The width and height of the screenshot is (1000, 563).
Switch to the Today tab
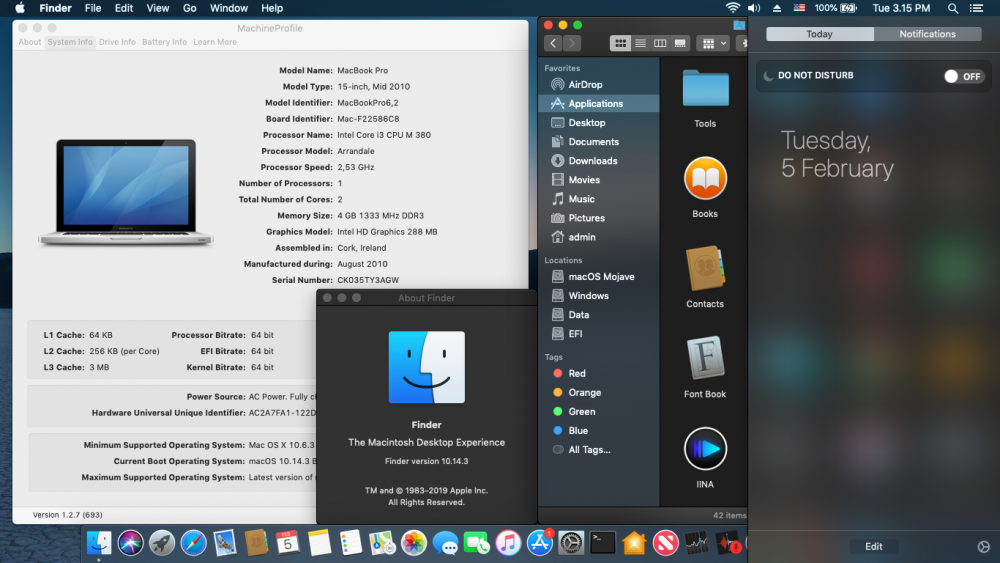(x=820, y=34)
